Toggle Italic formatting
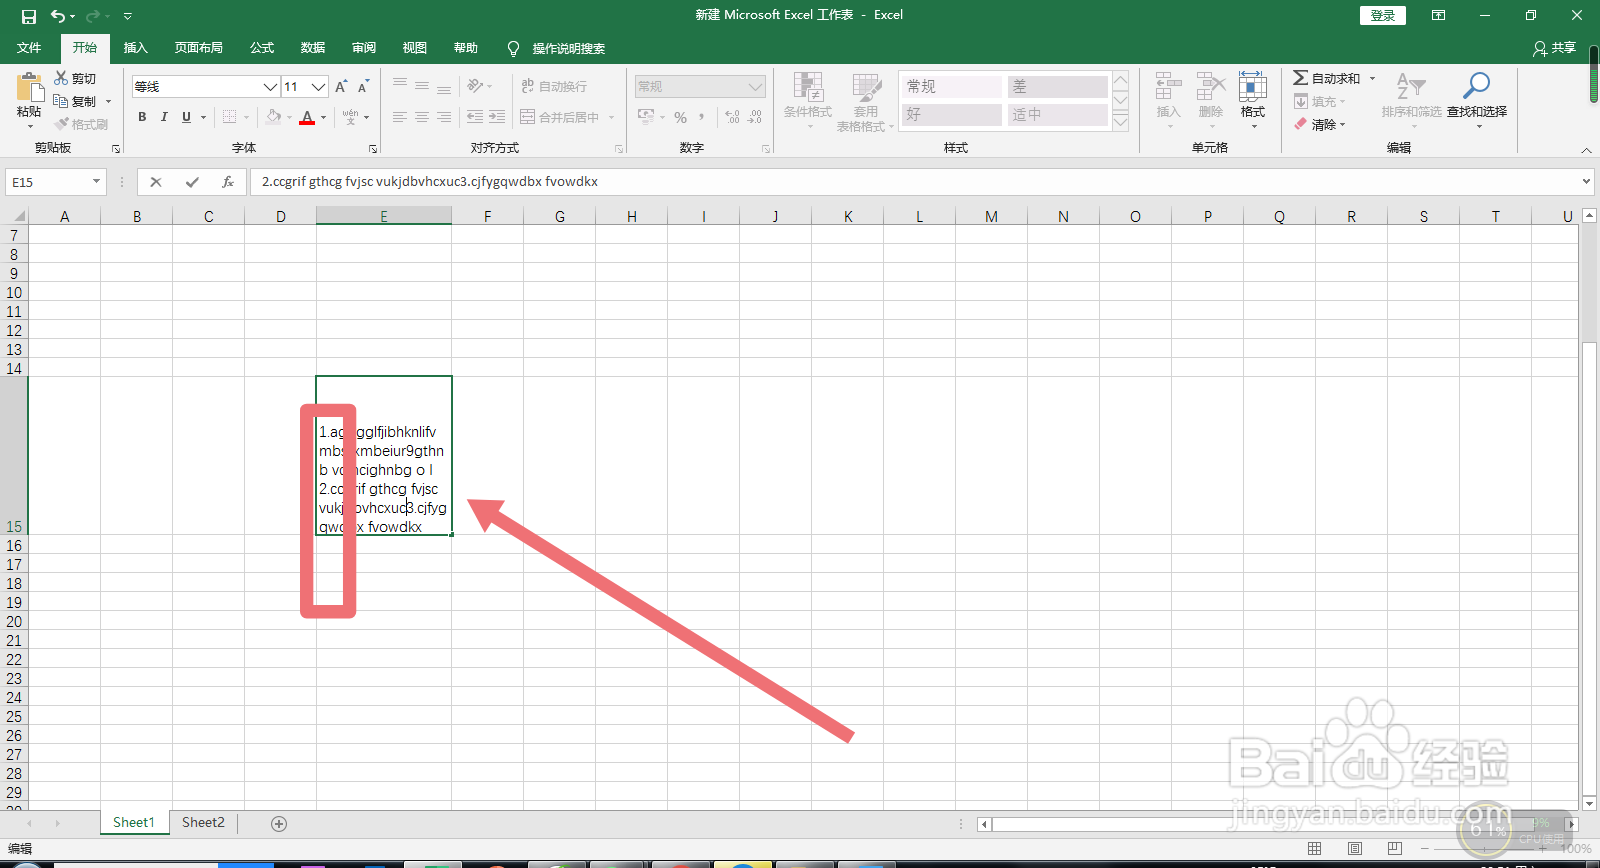The width and height of the screenshot is (1600, 868). coord(164,117)
